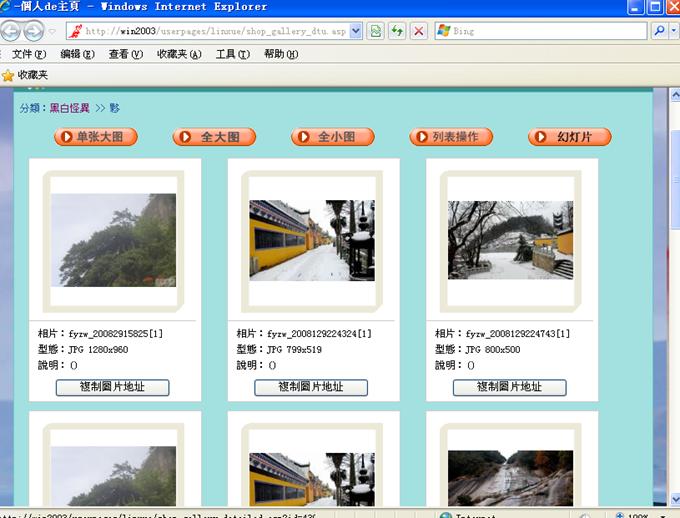Follow the 黑白怪異 category link

[70, 108]
